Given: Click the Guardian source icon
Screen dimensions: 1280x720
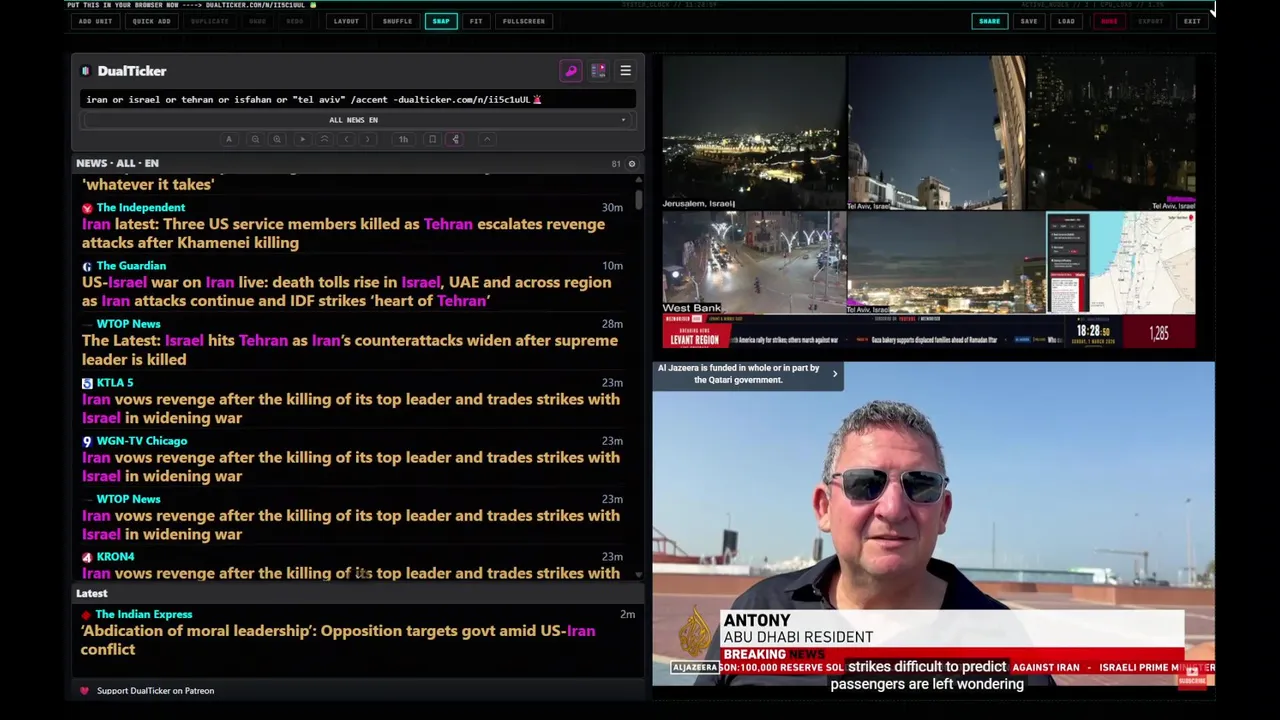Looking at the screenshot, I should tap(87, 266).
